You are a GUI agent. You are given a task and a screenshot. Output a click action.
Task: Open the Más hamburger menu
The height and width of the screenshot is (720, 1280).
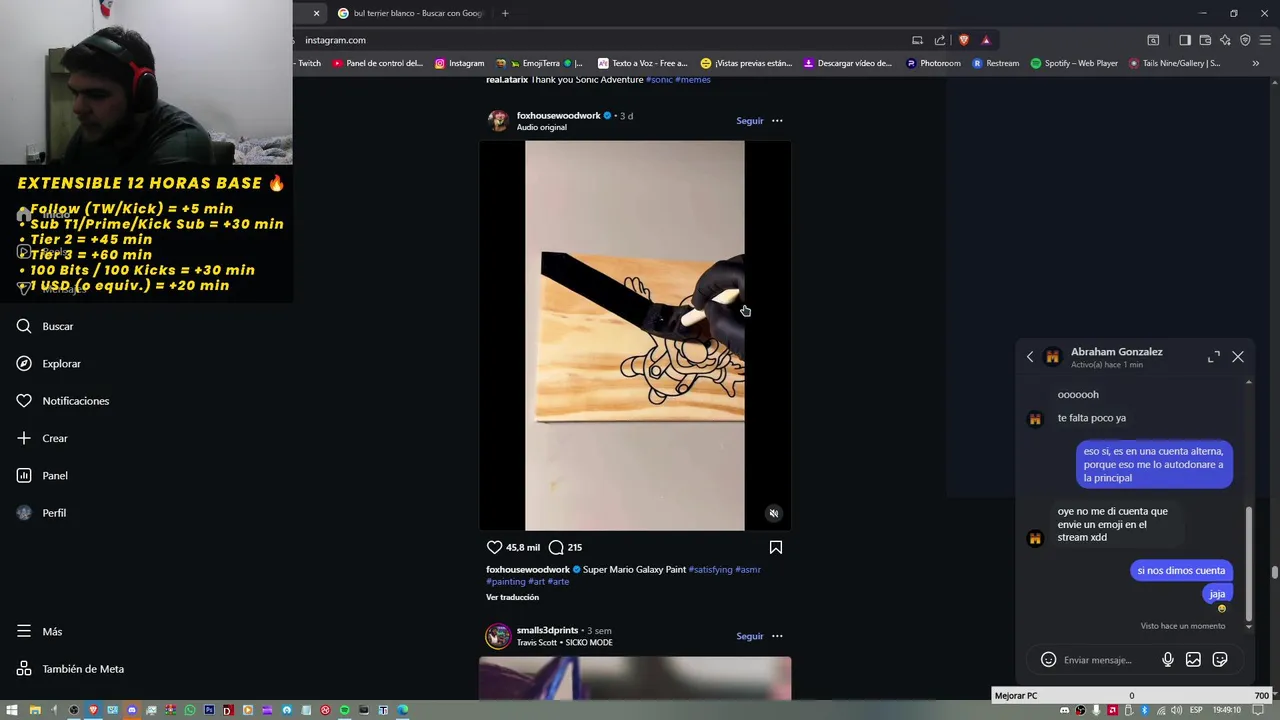pyautogui.click(x=39, y=631)
